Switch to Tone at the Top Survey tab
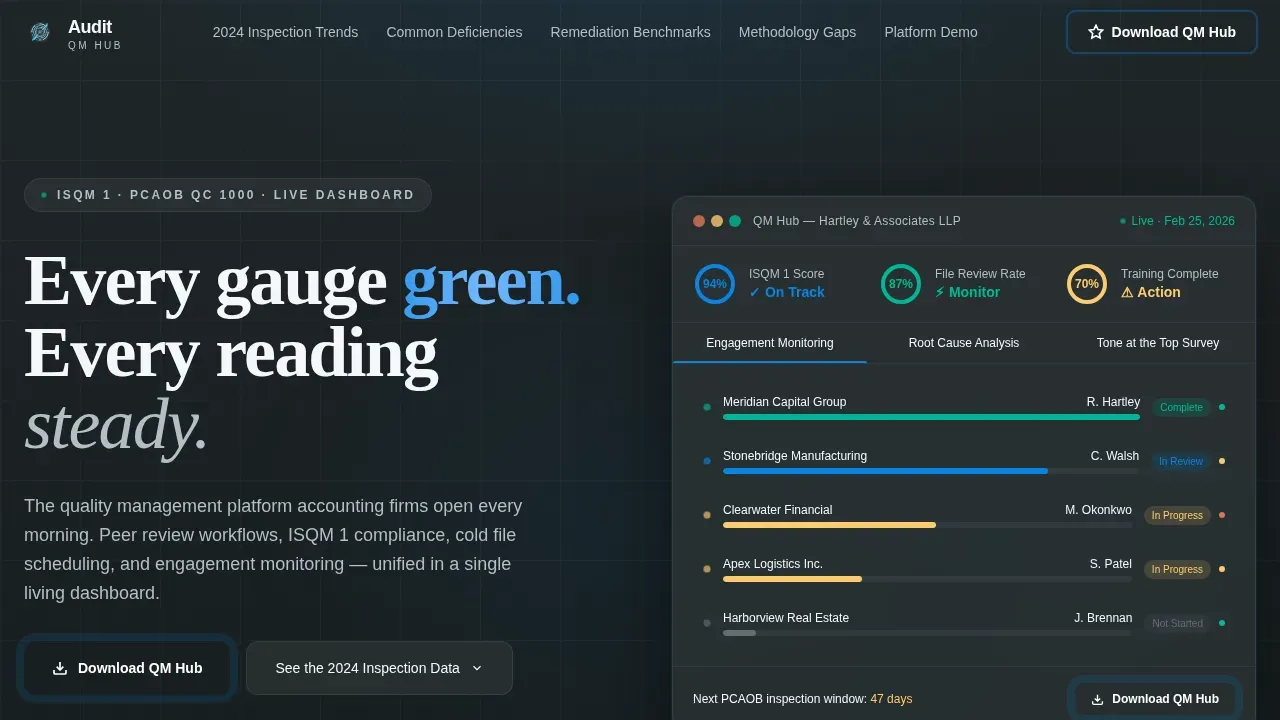 [1158, 343]
